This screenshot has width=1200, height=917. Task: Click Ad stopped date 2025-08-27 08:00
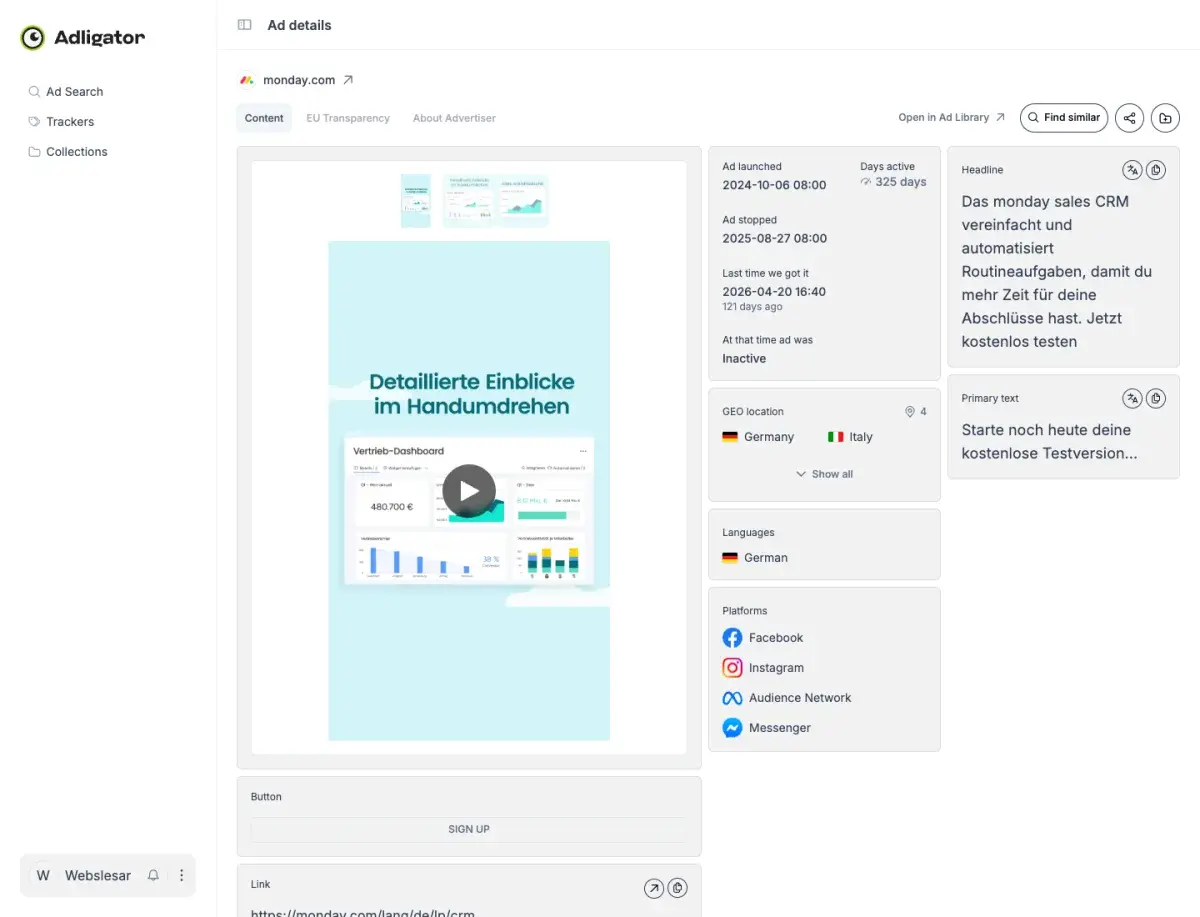coord(774,238)
